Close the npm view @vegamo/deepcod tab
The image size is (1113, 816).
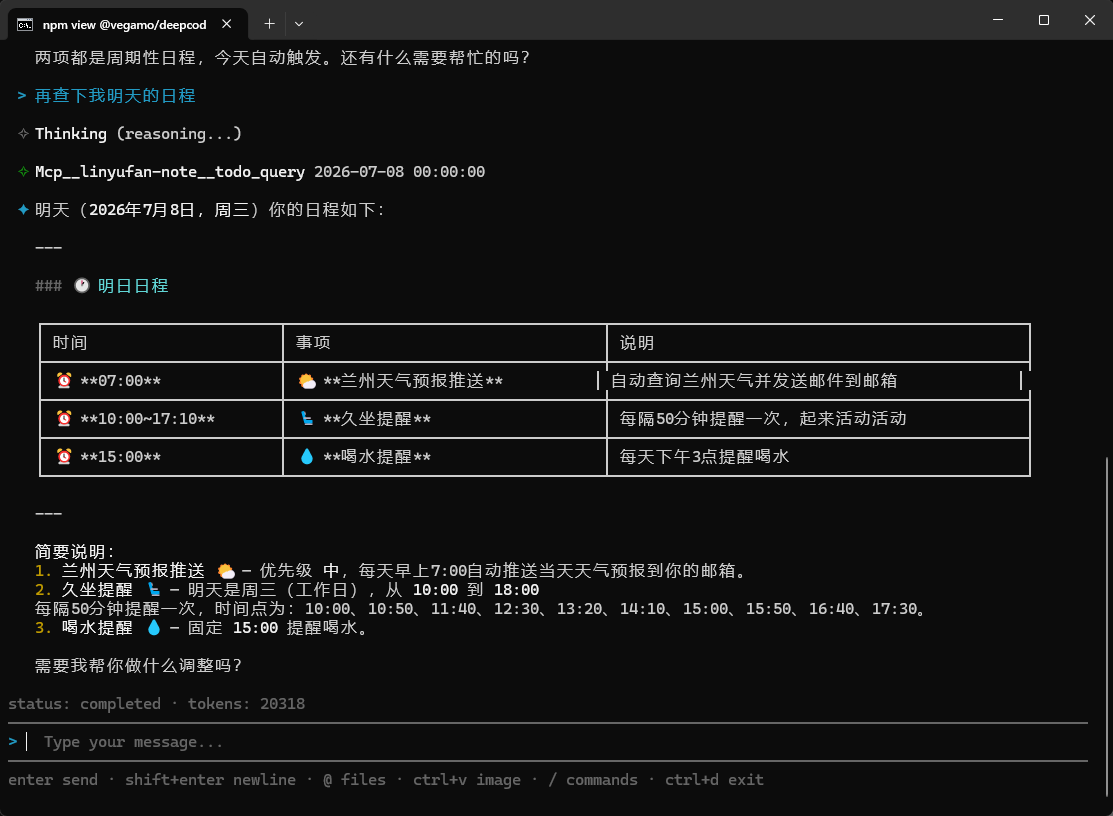pyautogui.click(x=226, y=24)
